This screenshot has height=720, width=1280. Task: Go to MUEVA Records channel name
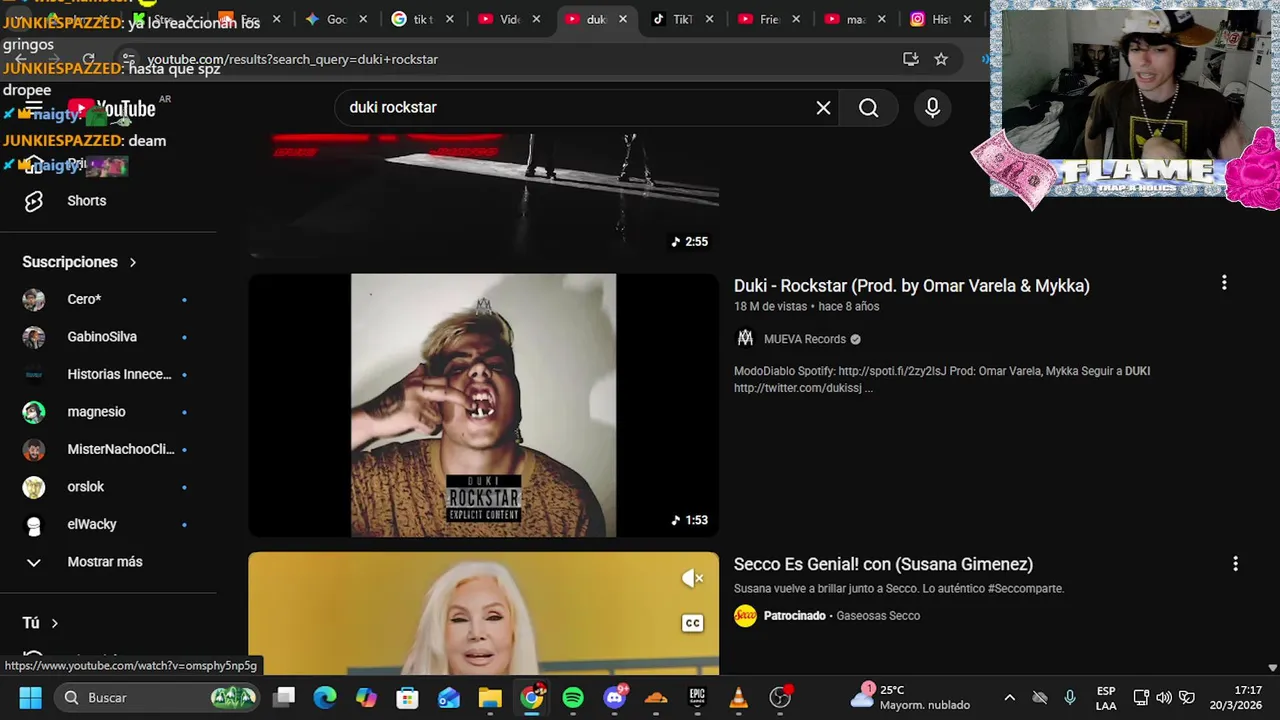(805, 339)
